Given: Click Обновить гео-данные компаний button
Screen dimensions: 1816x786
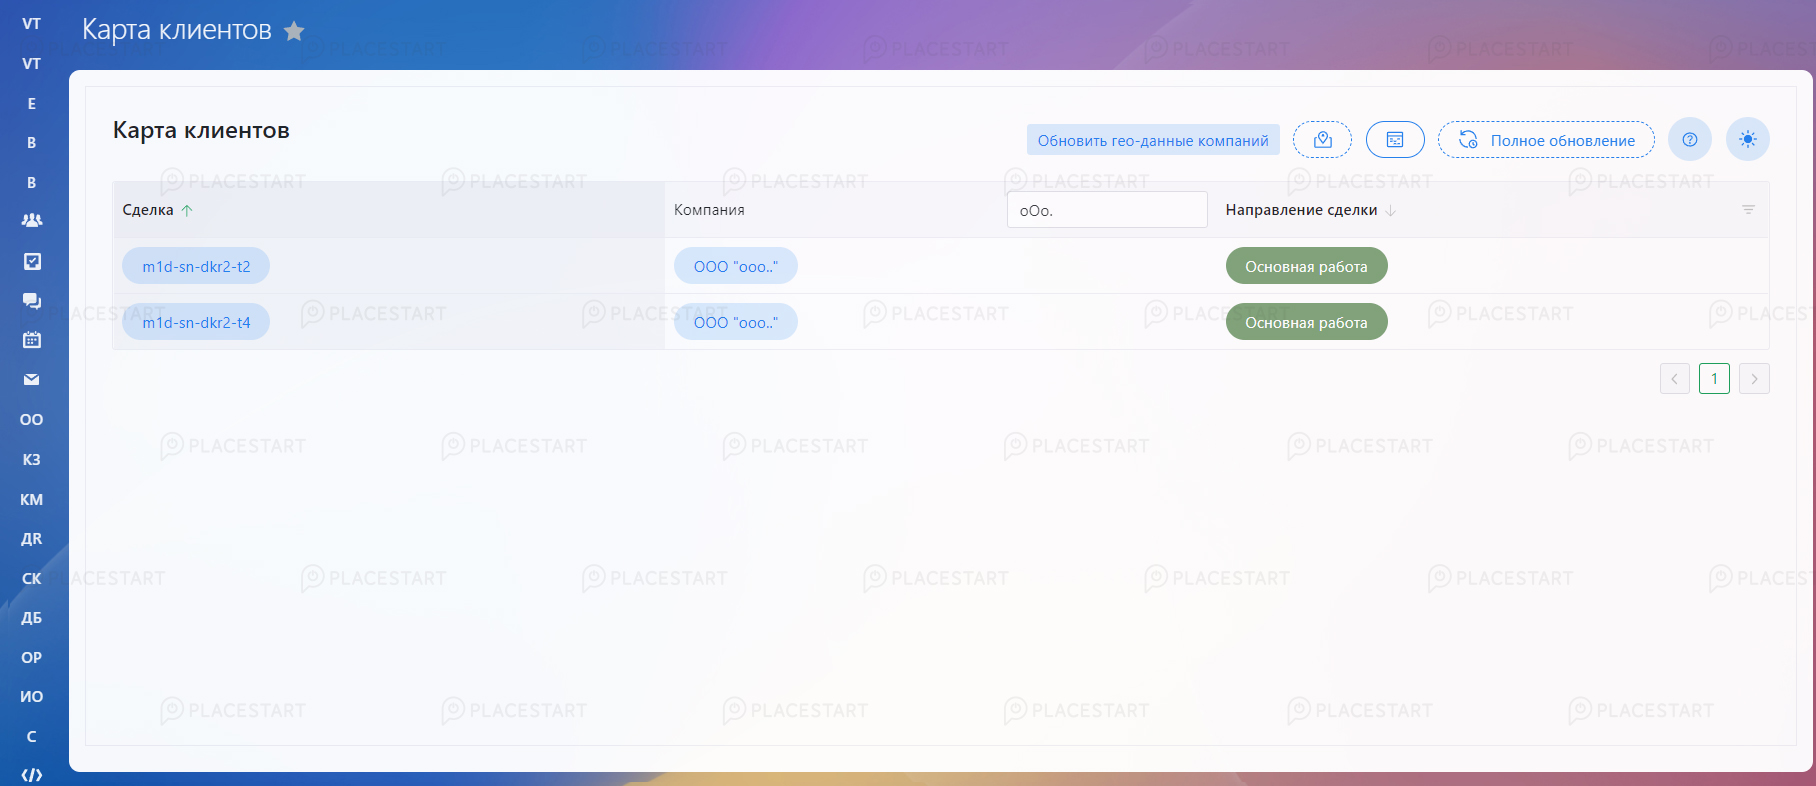Looking at the screenshot, I should pyautogui.click(x=1153, y=140).
